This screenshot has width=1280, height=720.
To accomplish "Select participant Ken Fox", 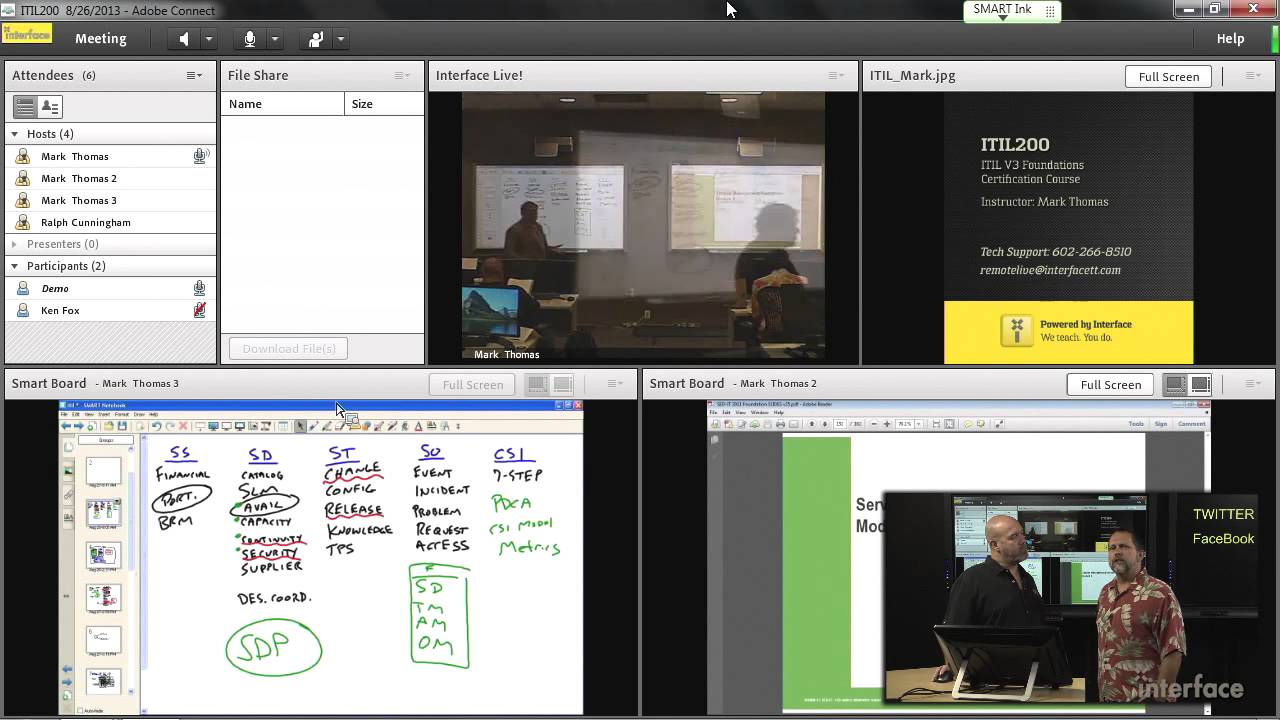I will (x=110, y=310).
